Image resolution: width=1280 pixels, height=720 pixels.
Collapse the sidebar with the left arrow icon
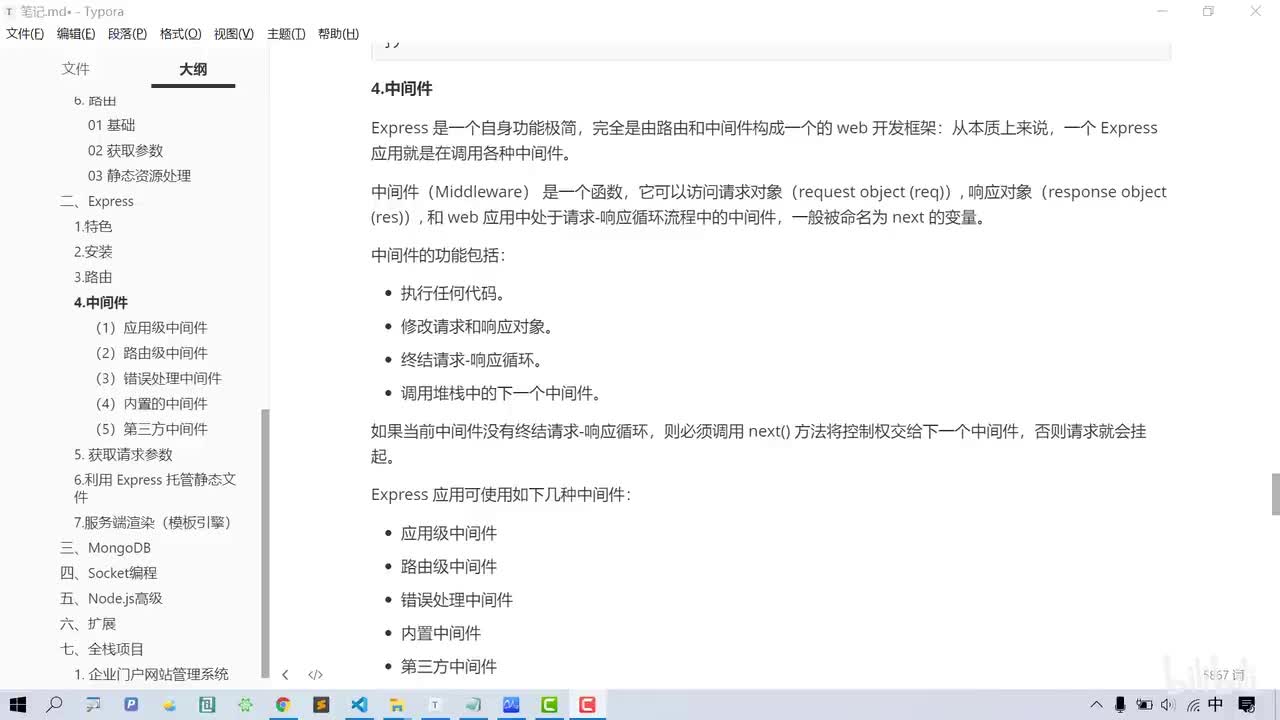coord(285,675)
